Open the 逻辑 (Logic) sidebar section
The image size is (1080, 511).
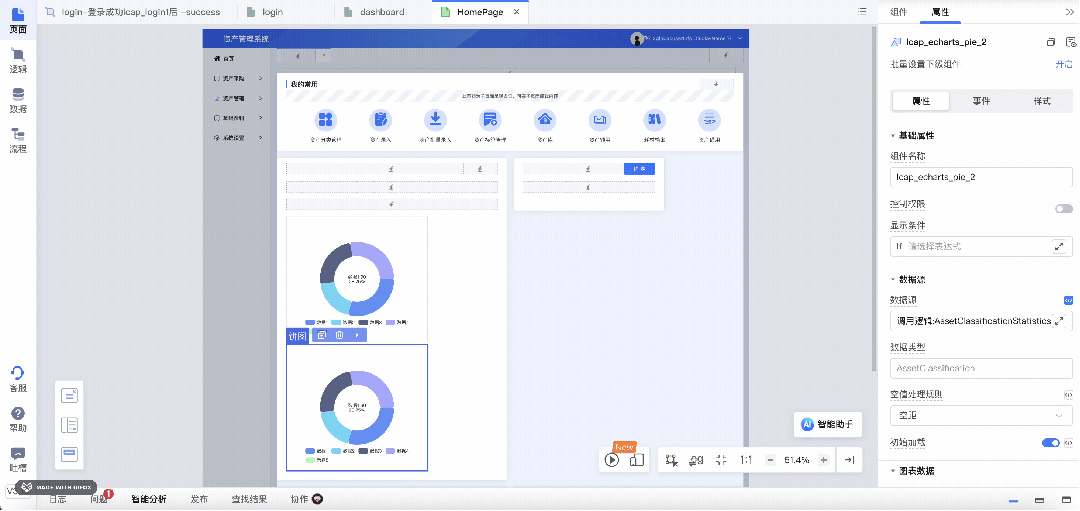click(x=18, y=61)
